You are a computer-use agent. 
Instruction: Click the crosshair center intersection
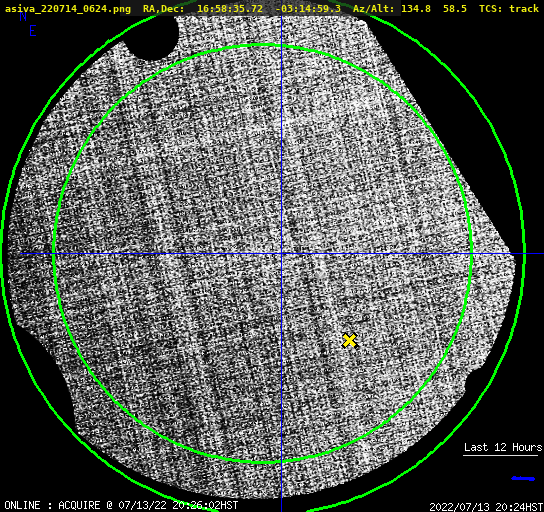pos(281,254)
